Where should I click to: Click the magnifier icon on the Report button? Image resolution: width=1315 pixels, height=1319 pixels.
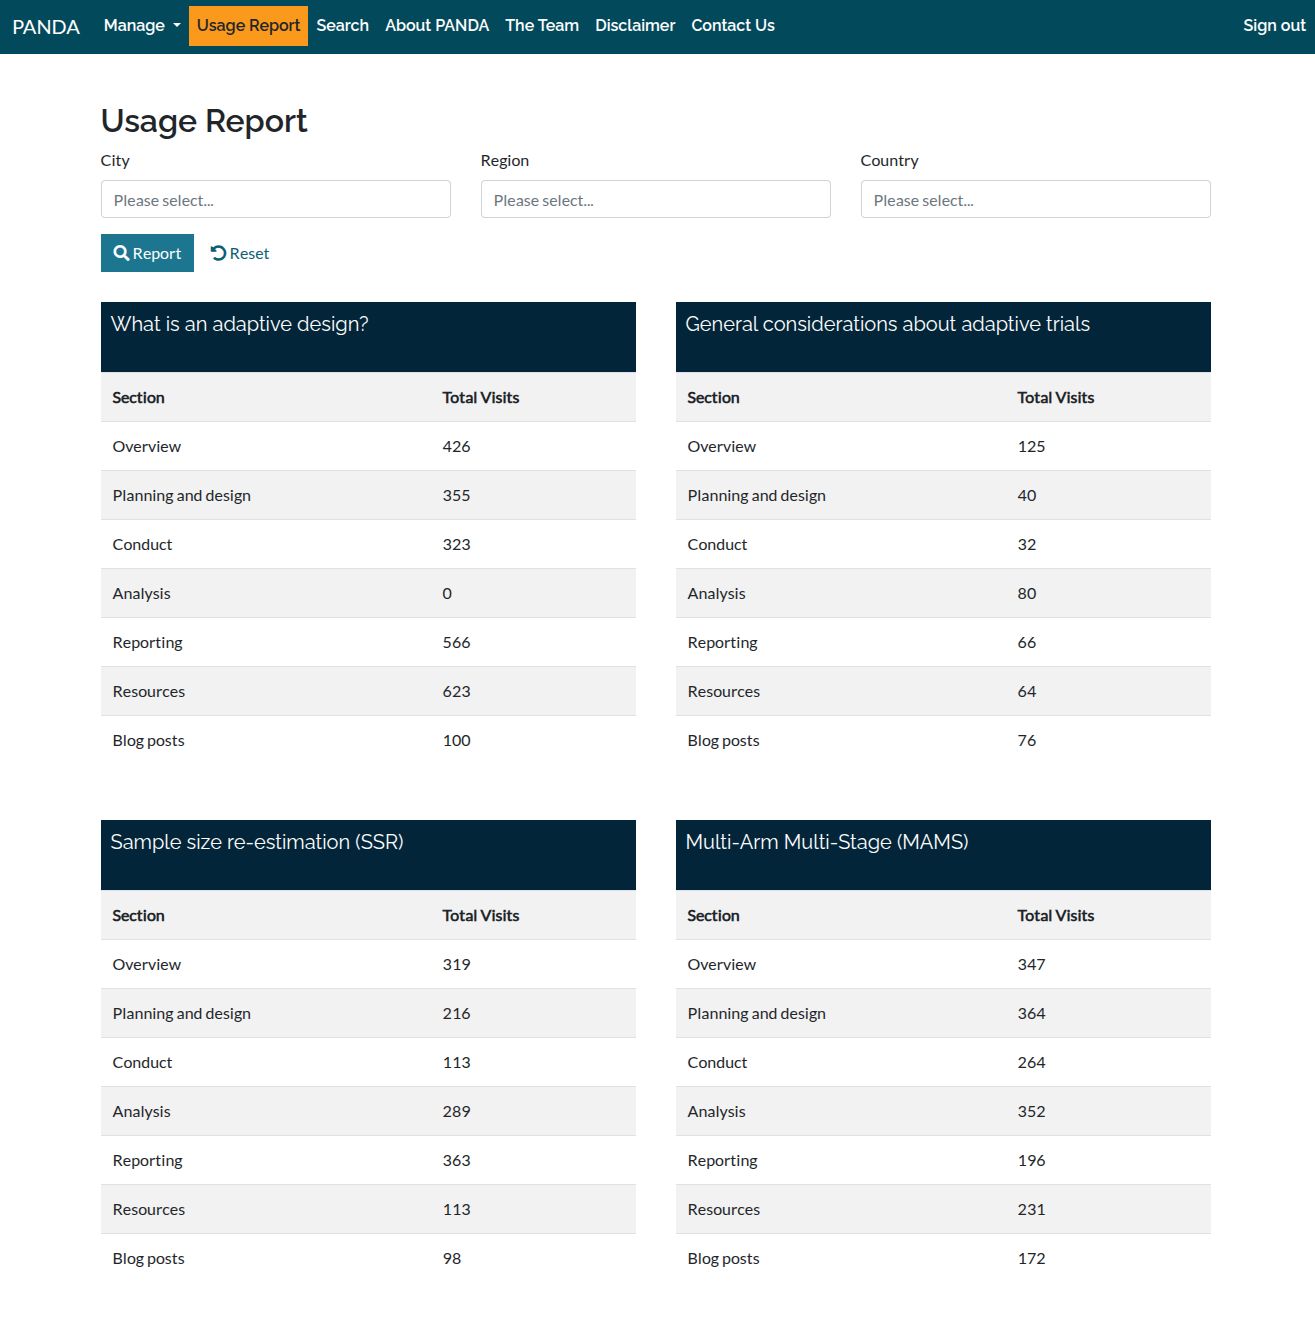(121, 253)
